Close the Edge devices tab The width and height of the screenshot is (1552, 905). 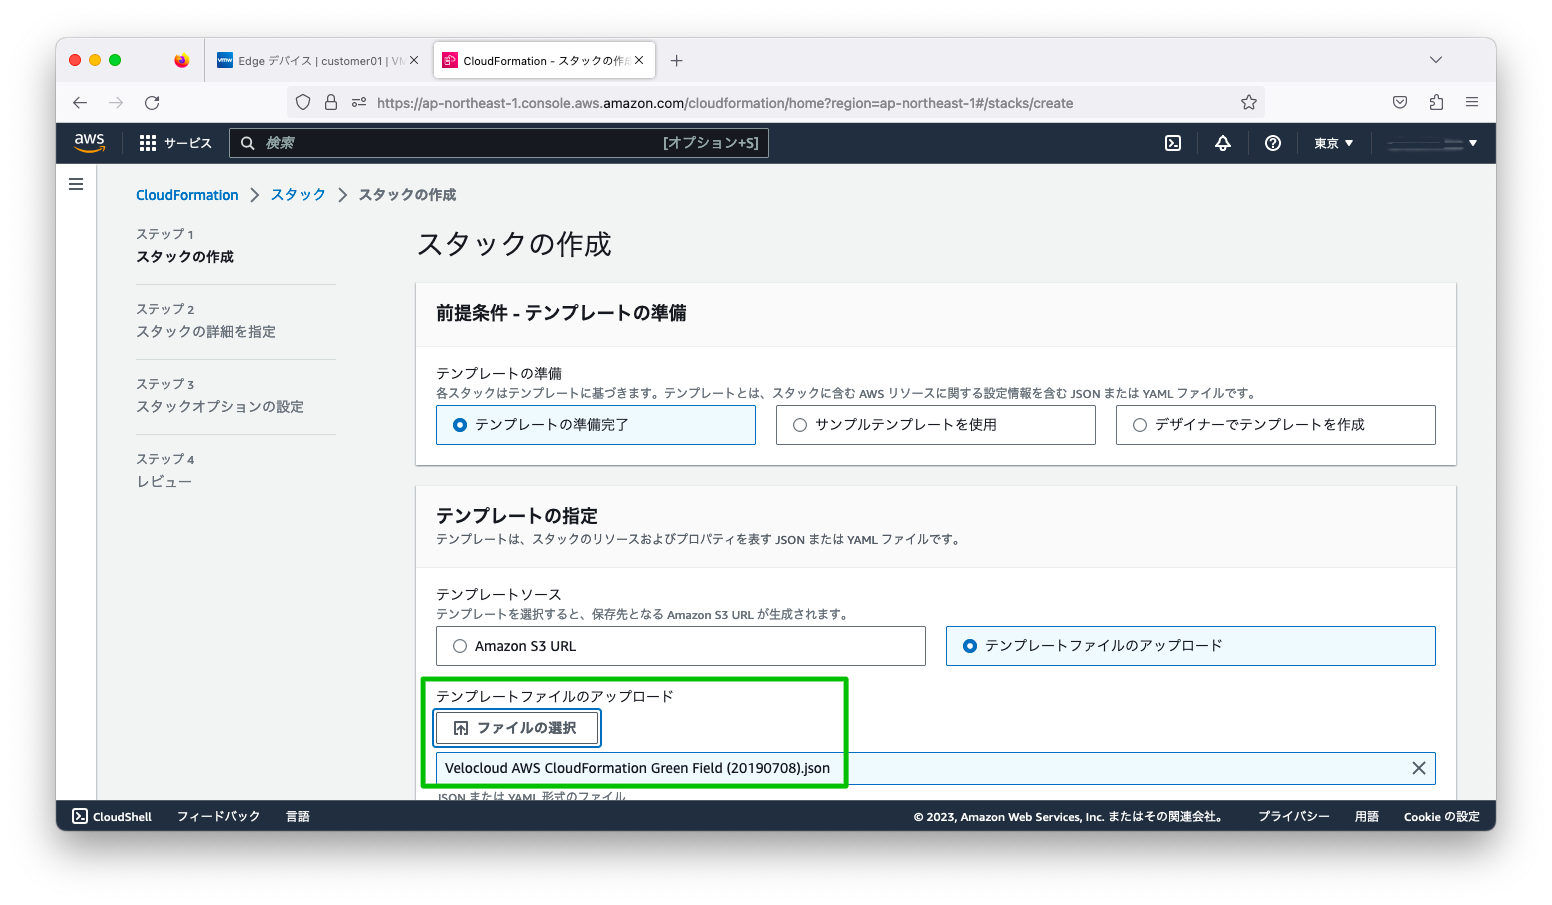coord(414,60)
